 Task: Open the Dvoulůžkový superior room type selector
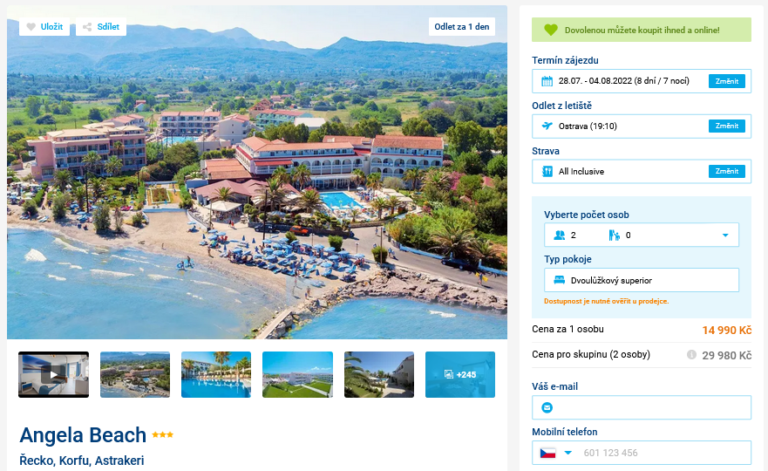[641, 280]
